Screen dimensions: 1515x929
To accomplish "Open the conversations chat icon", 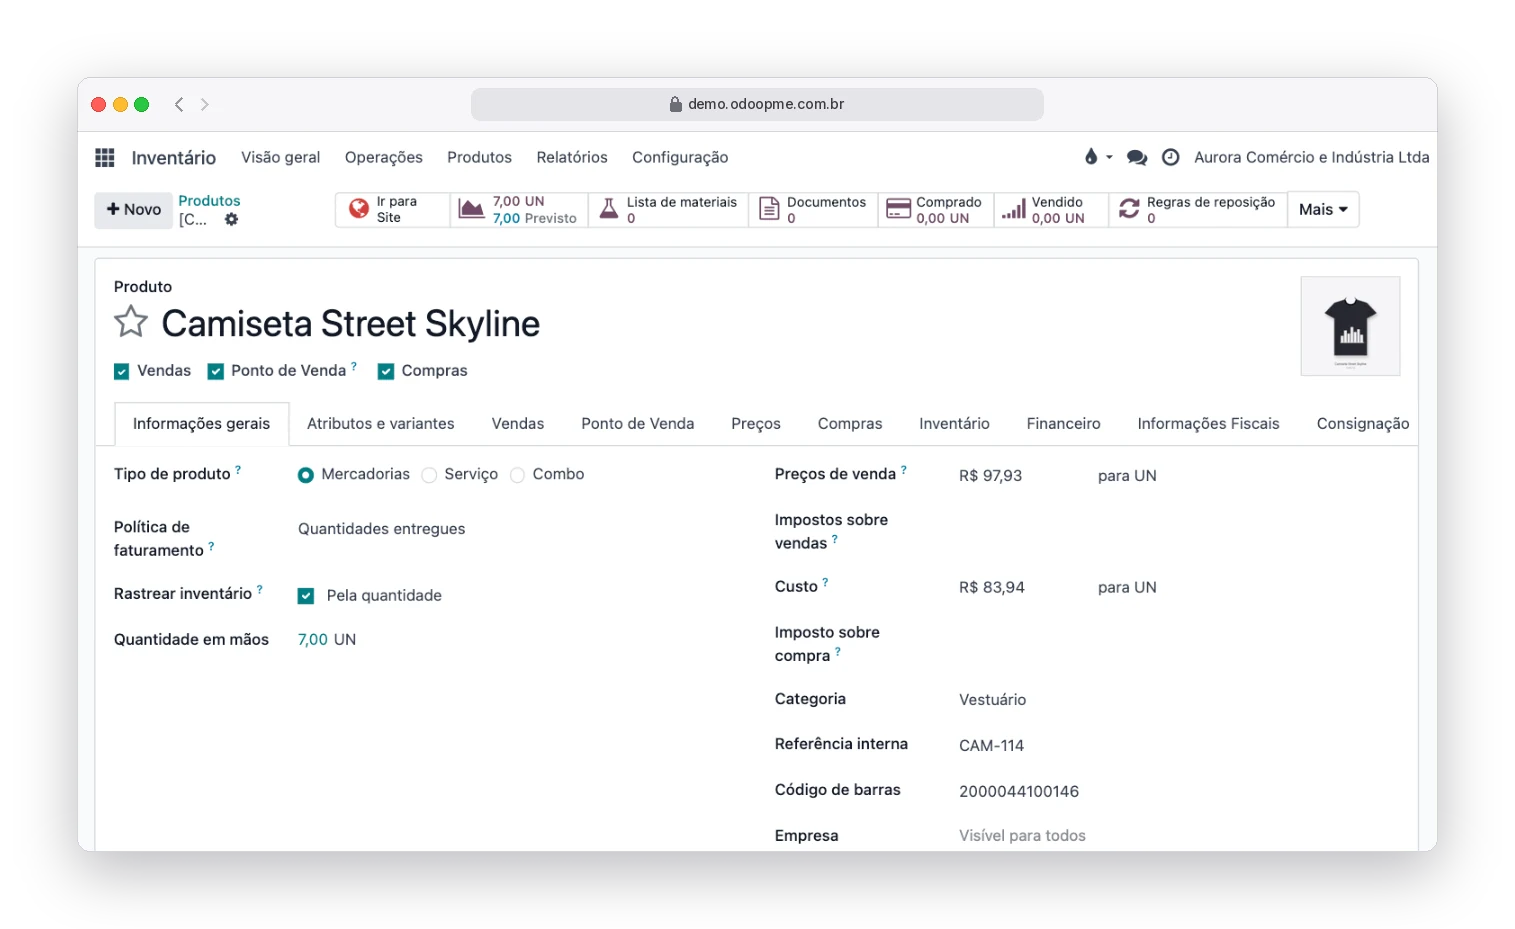I will point(1137,157).
